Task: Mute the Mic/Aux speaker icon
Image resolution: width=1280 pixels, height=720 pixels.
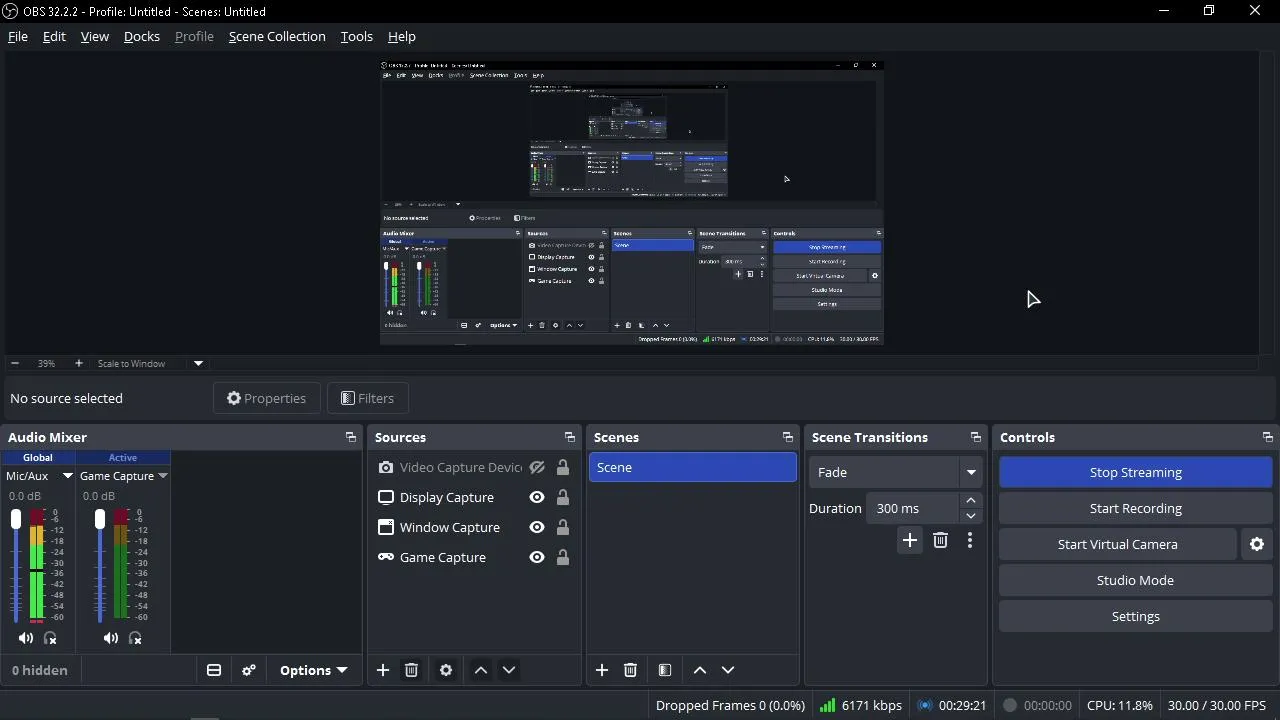Action: (26, 638)
